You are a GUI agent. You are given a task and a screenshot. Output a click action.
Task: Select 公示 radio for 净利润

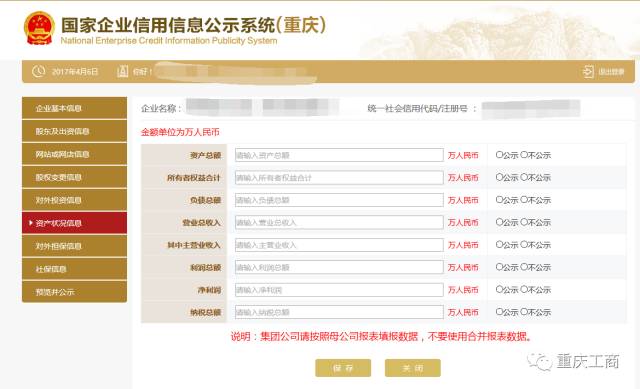pyautogui.click(x=499, y=289)
